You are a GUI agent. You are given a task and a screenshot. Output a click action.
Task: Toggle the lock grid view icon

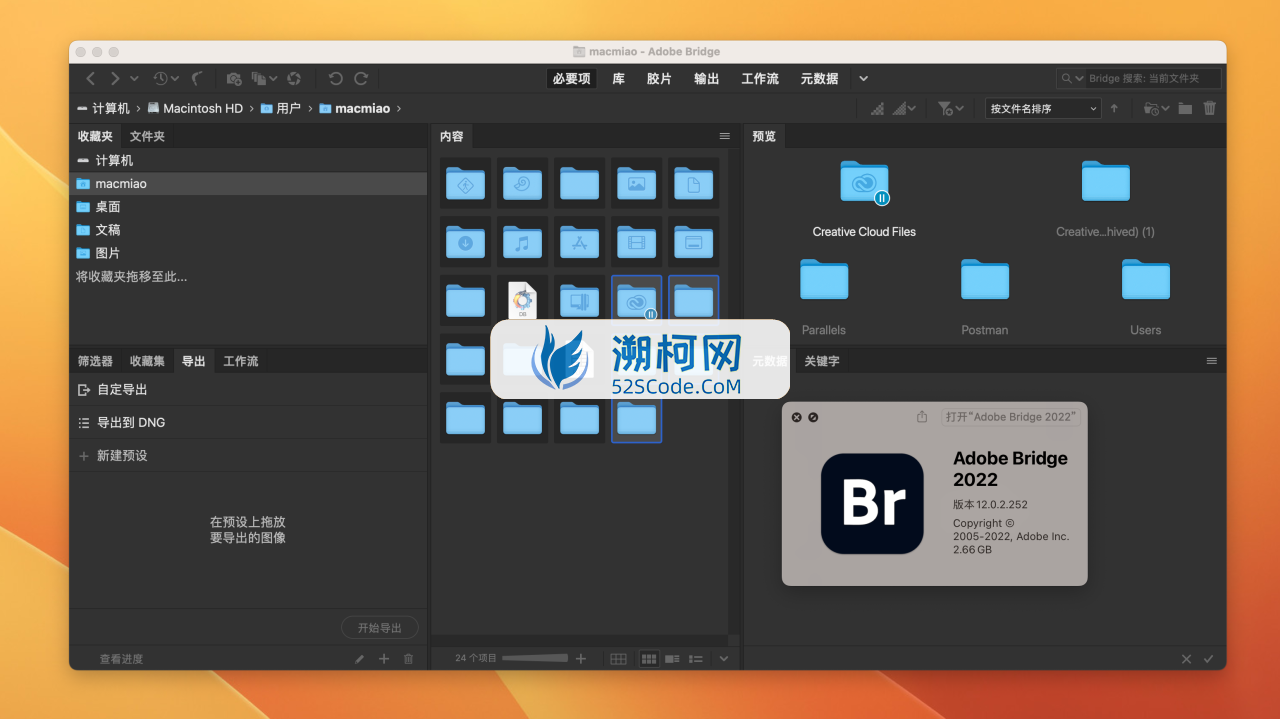619,659
